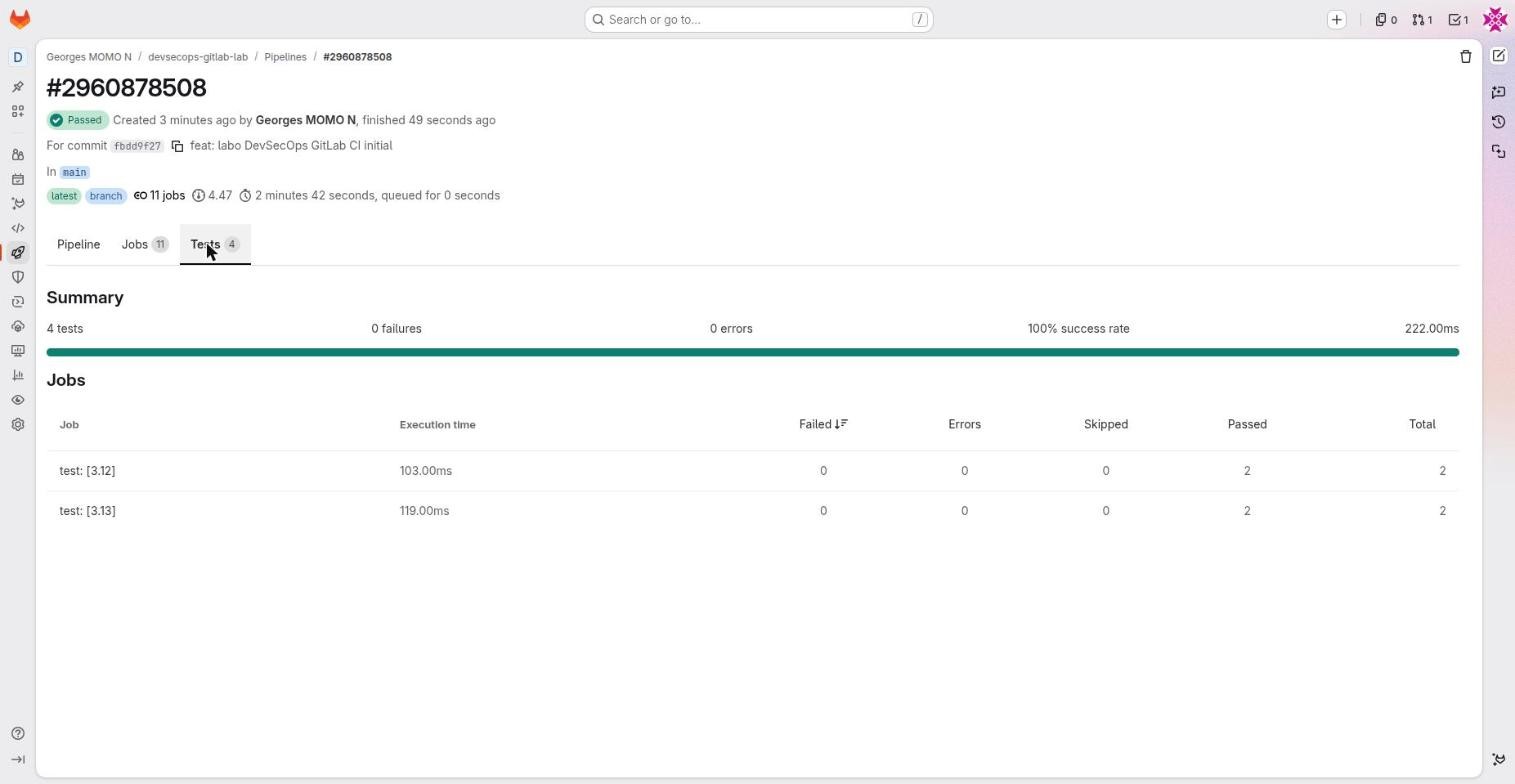Screen dimensions: 1515x784
Task: Open the history clock icon in right panel
Action: tap(1498, 122)
